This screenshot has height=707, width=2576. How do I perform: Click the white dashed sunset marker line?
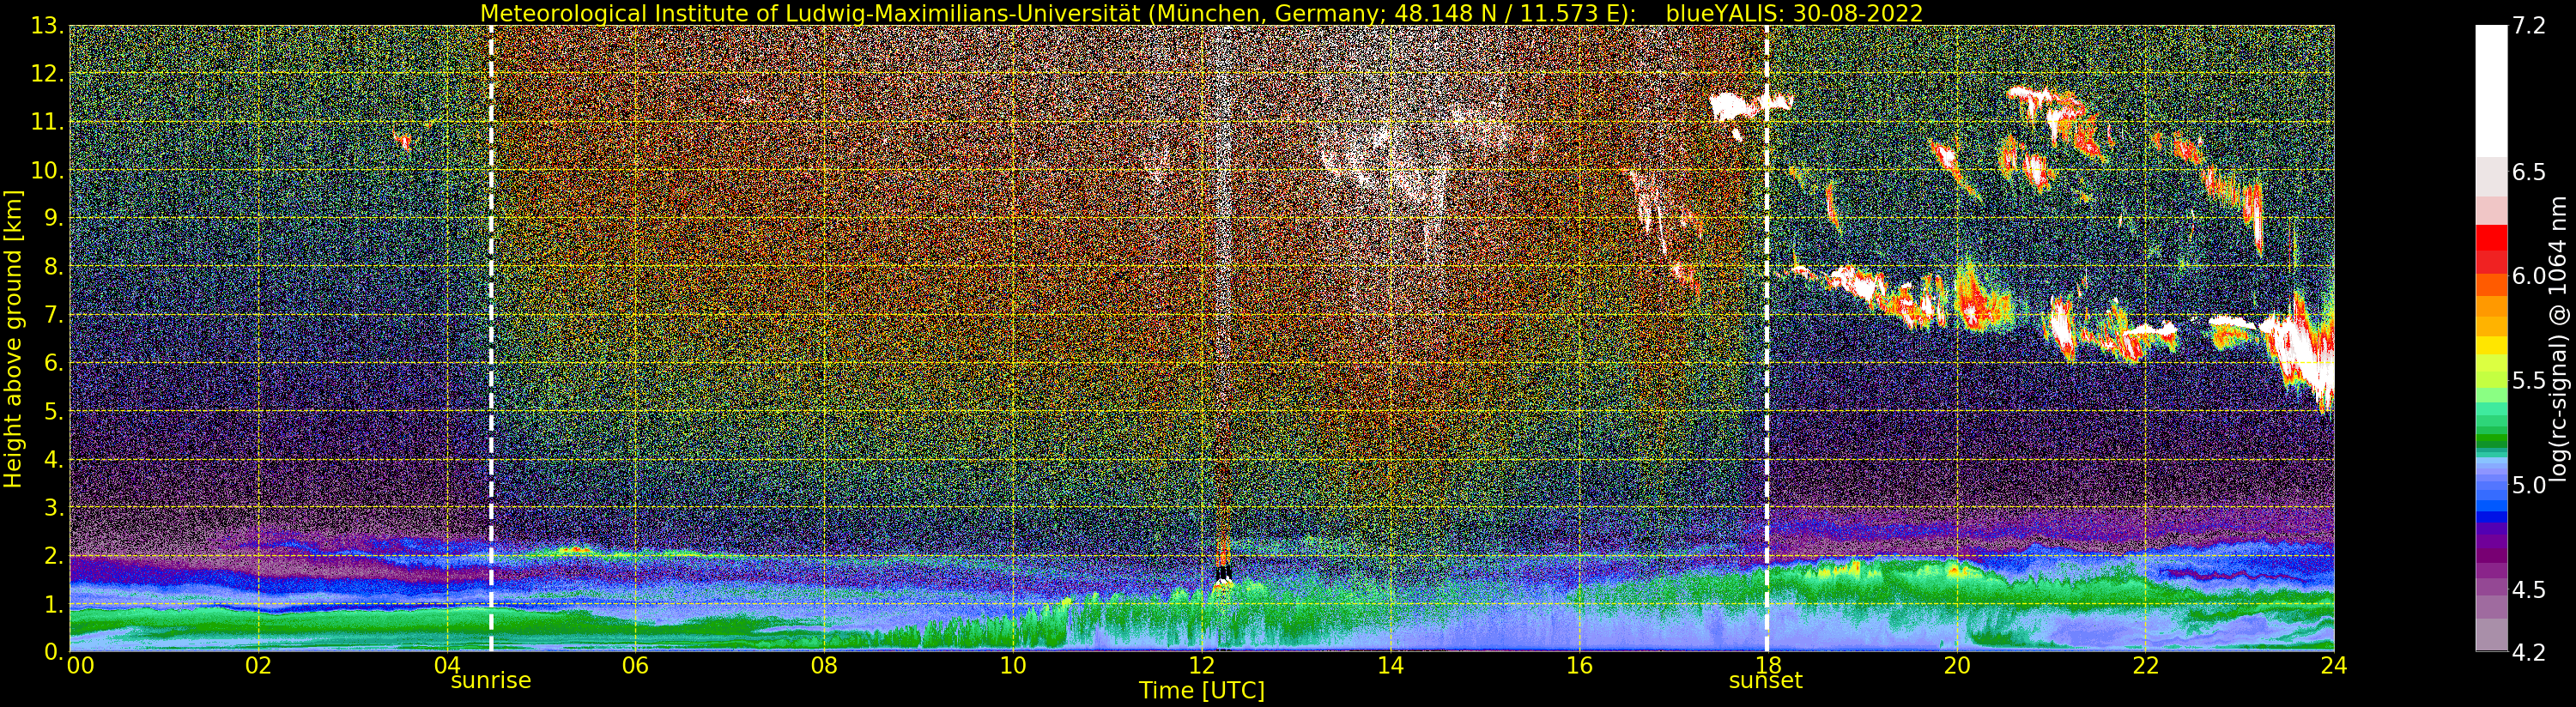pyautogui.click(x=1767, y=338)
